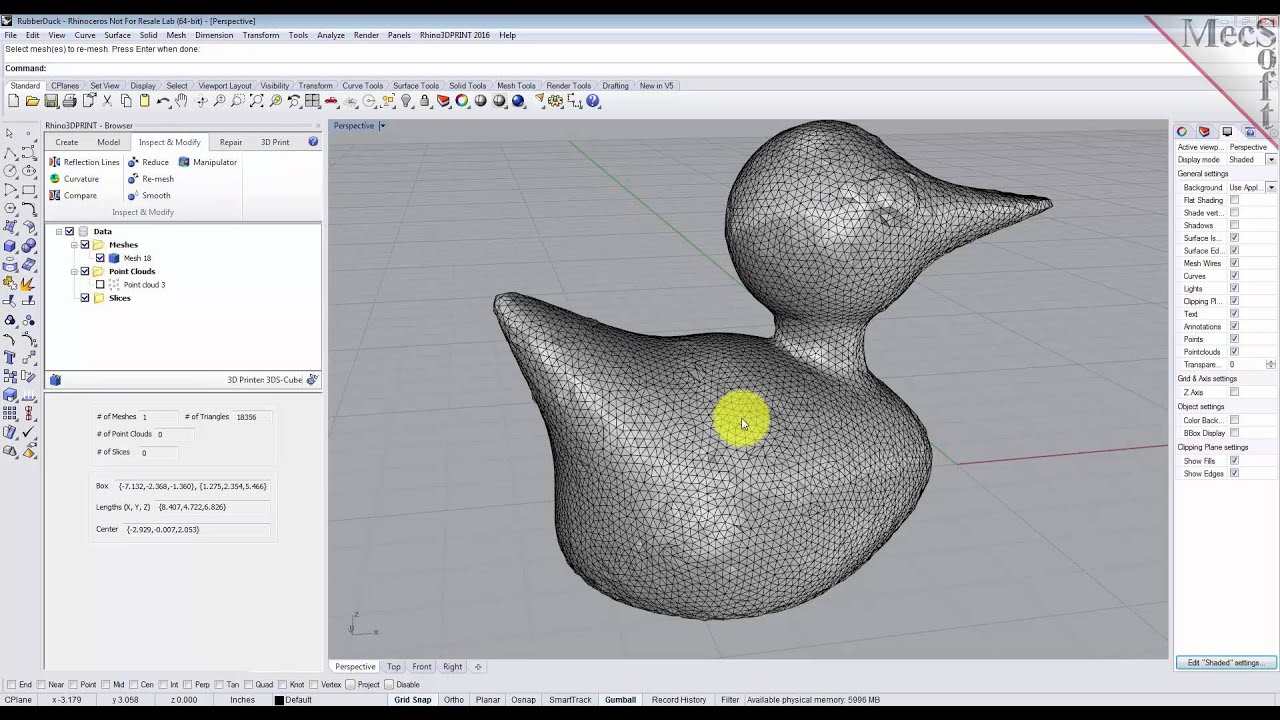Click the padlock Lock icon
This screenshot has width=1280, height=720.
pyautogui.click(x=425, y=101)
